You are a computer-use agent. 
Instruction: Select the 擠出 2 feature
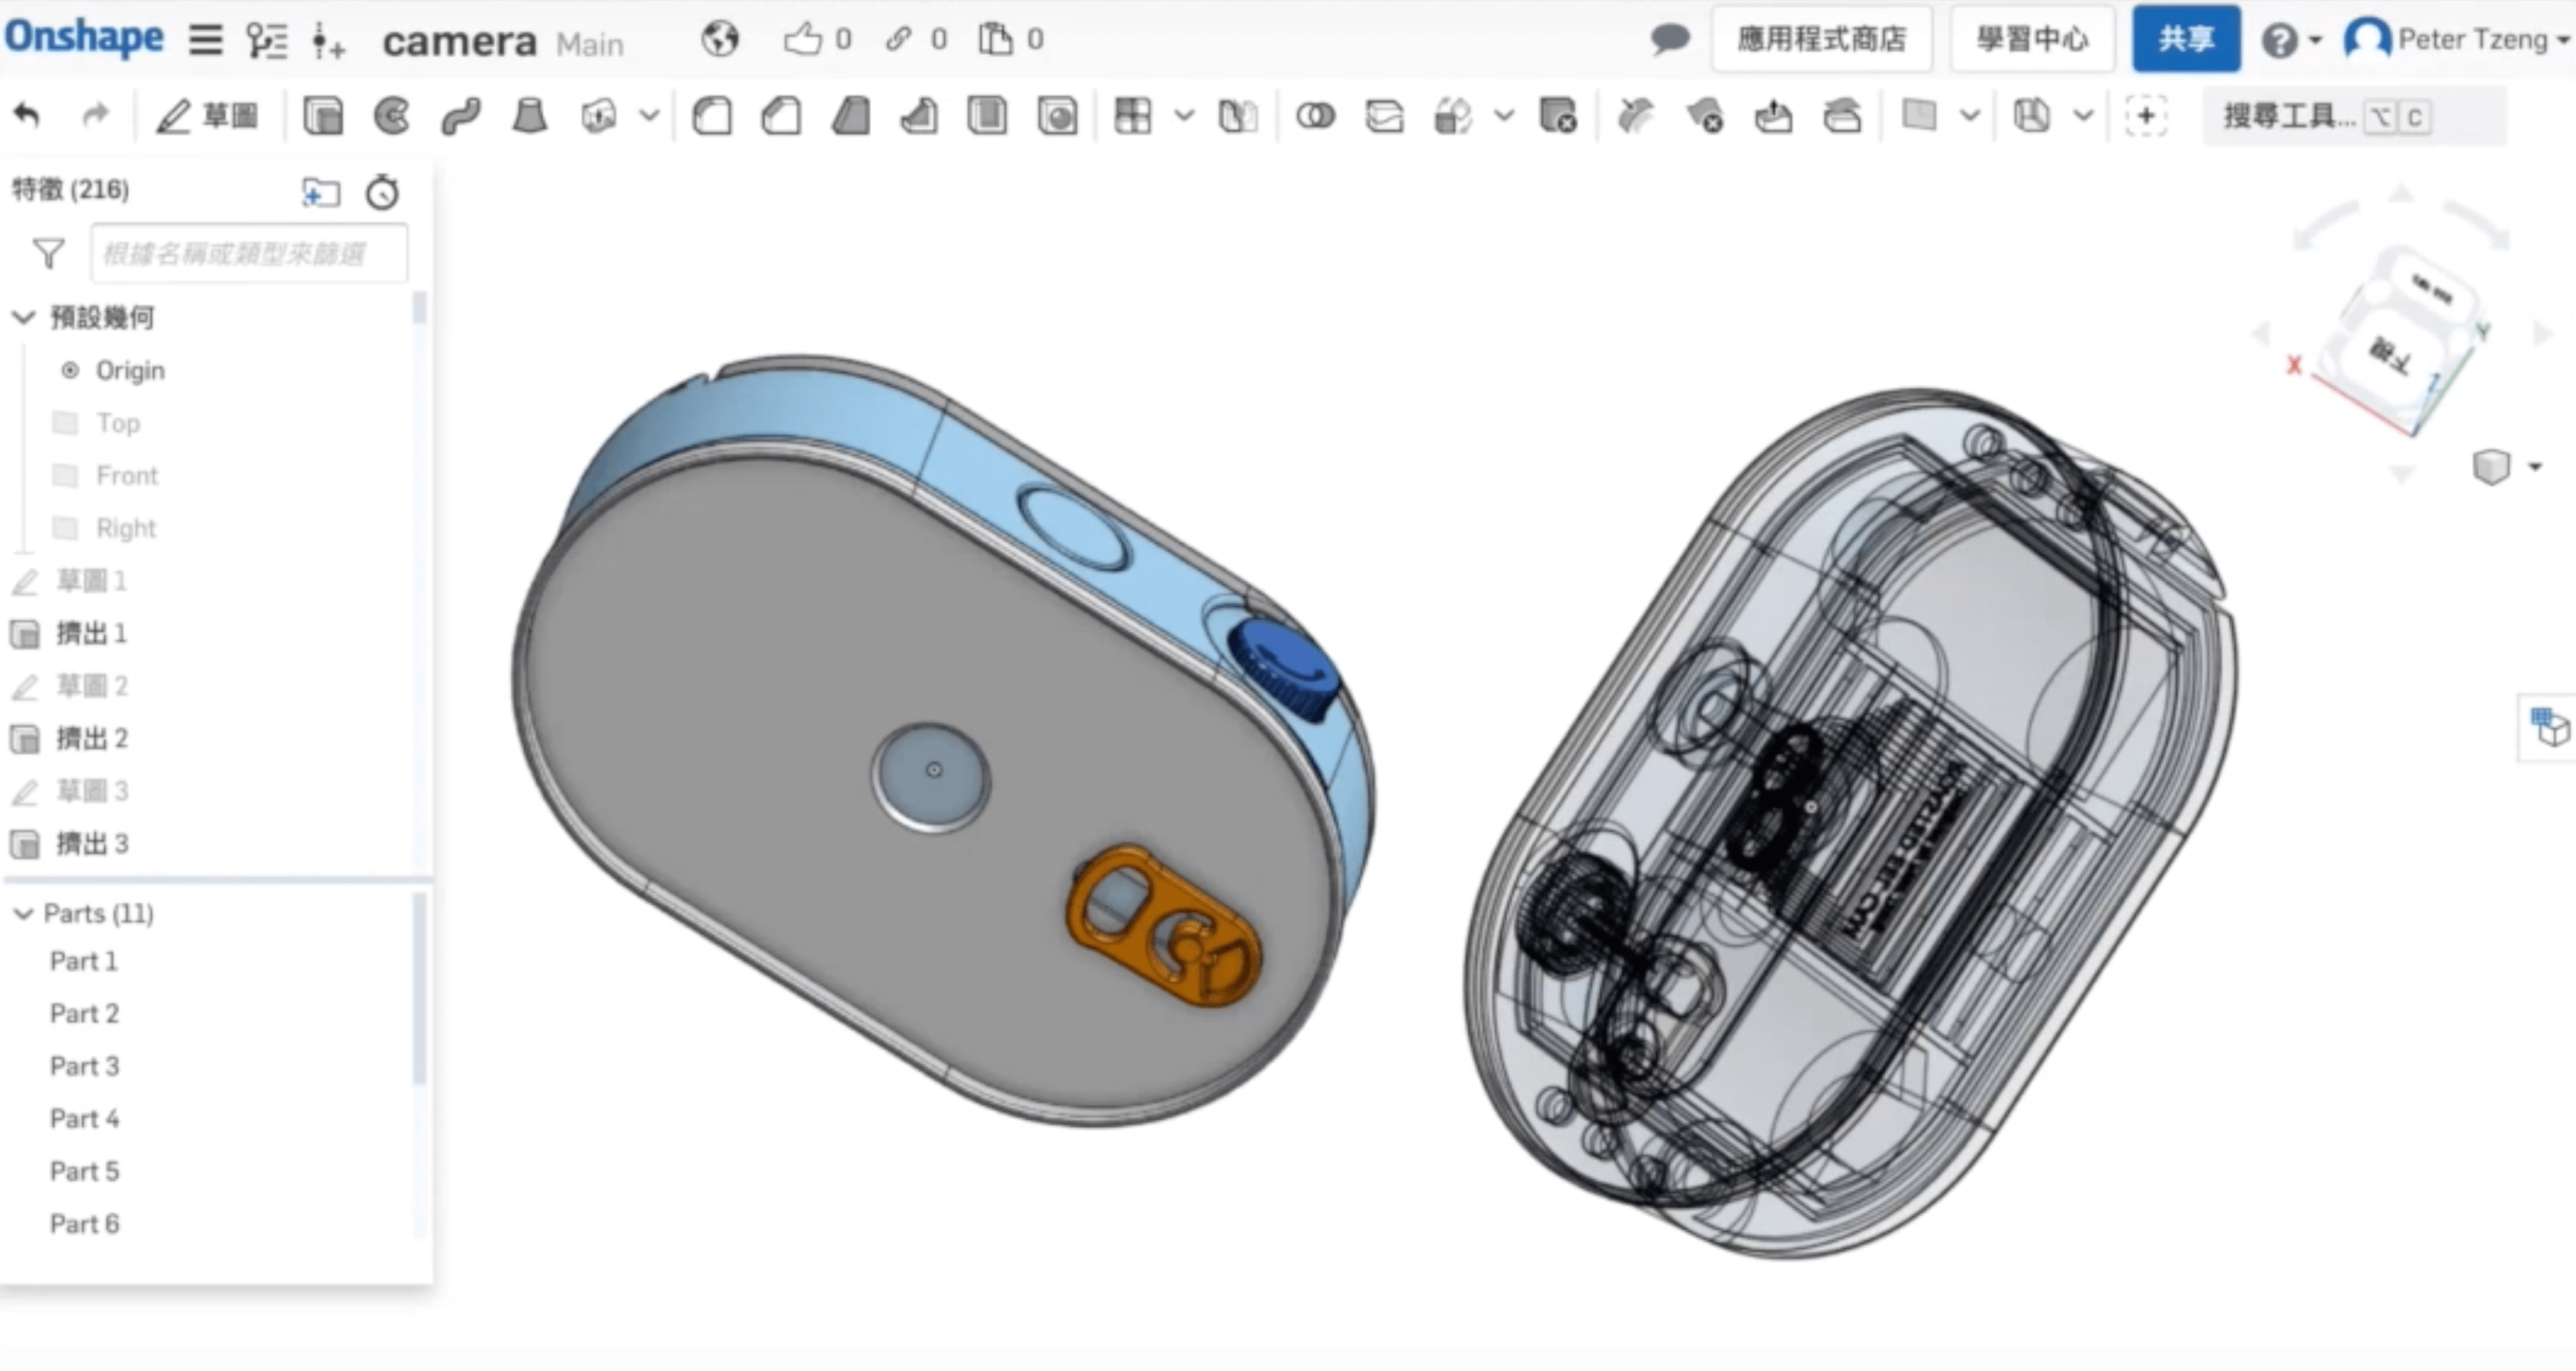coord(92,739)
